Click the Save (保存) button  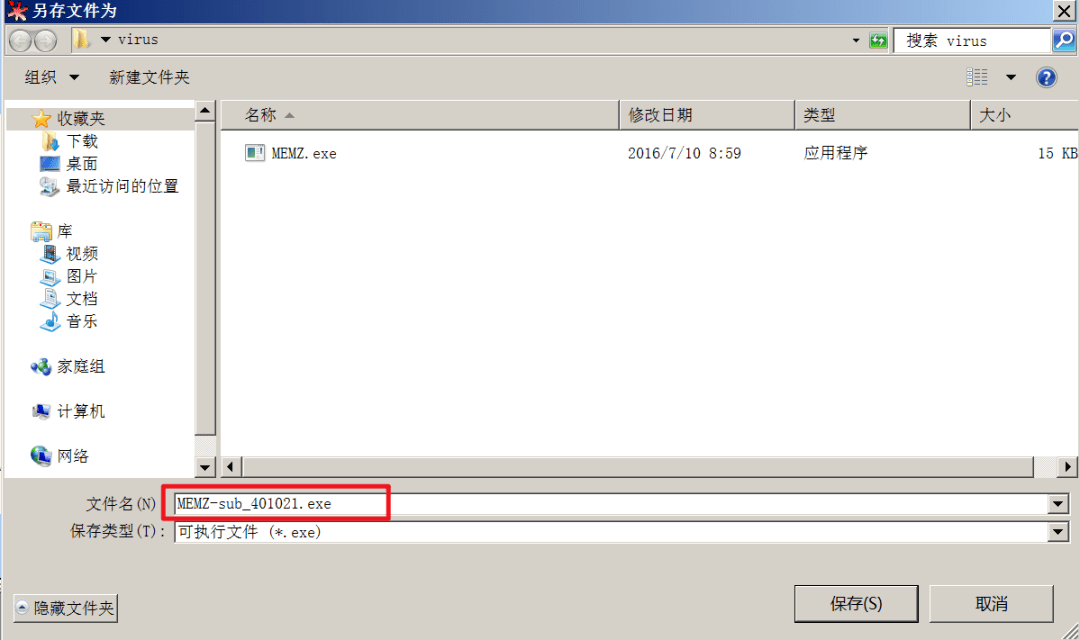click(x=855, y=603)
